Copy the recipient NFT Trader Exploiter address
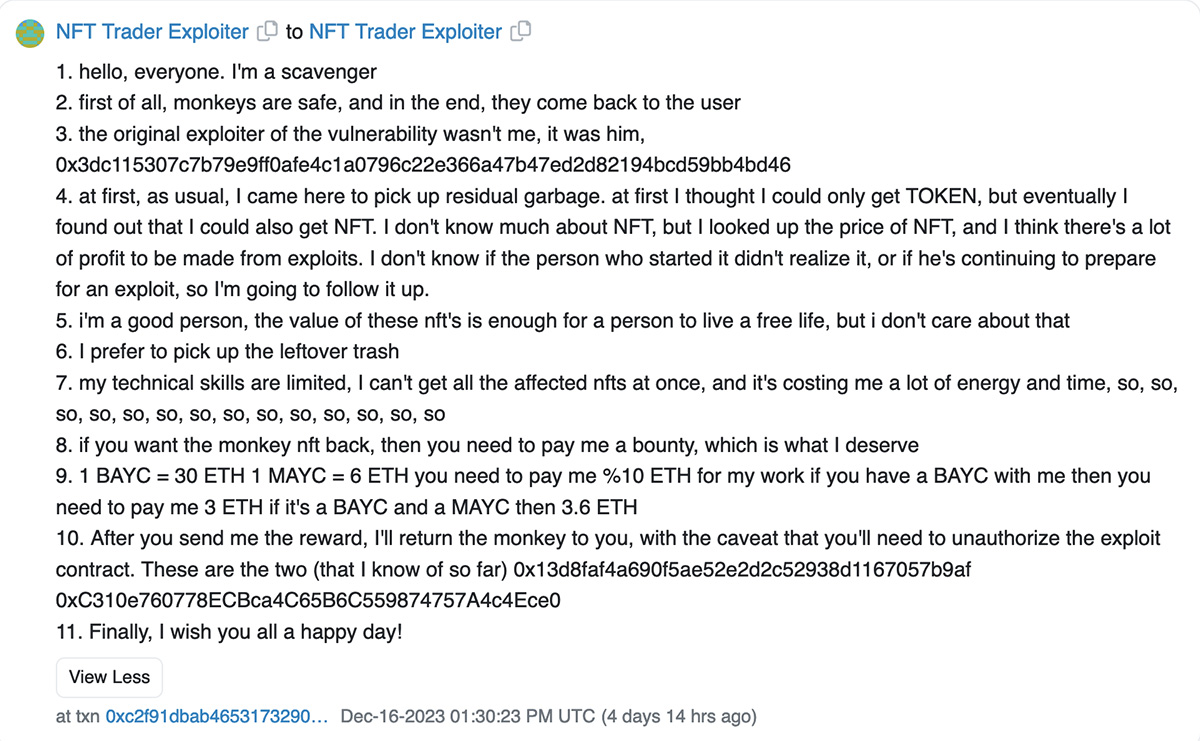This screenshot has width=1200, height=741. [x=520, y=32]
